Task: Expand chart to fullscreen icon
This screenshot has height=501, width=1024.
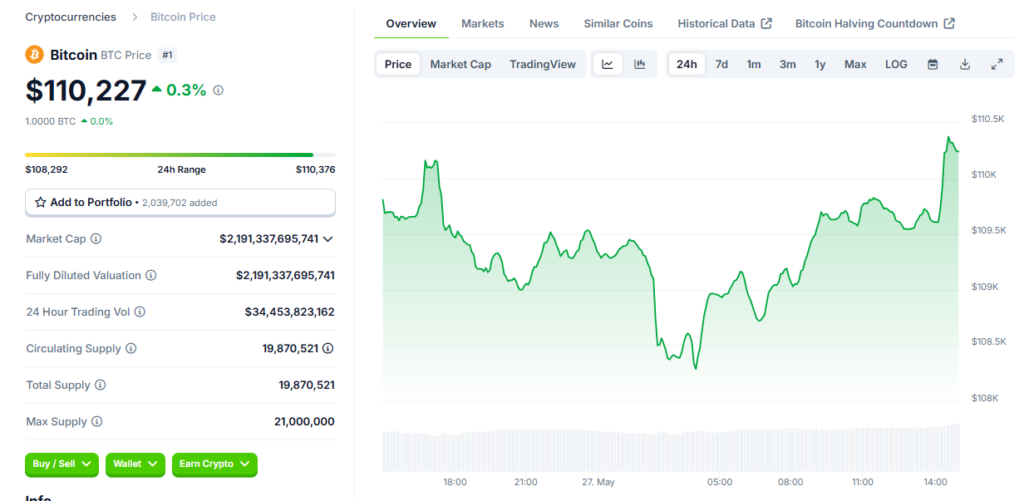Action: click(997, 64)
